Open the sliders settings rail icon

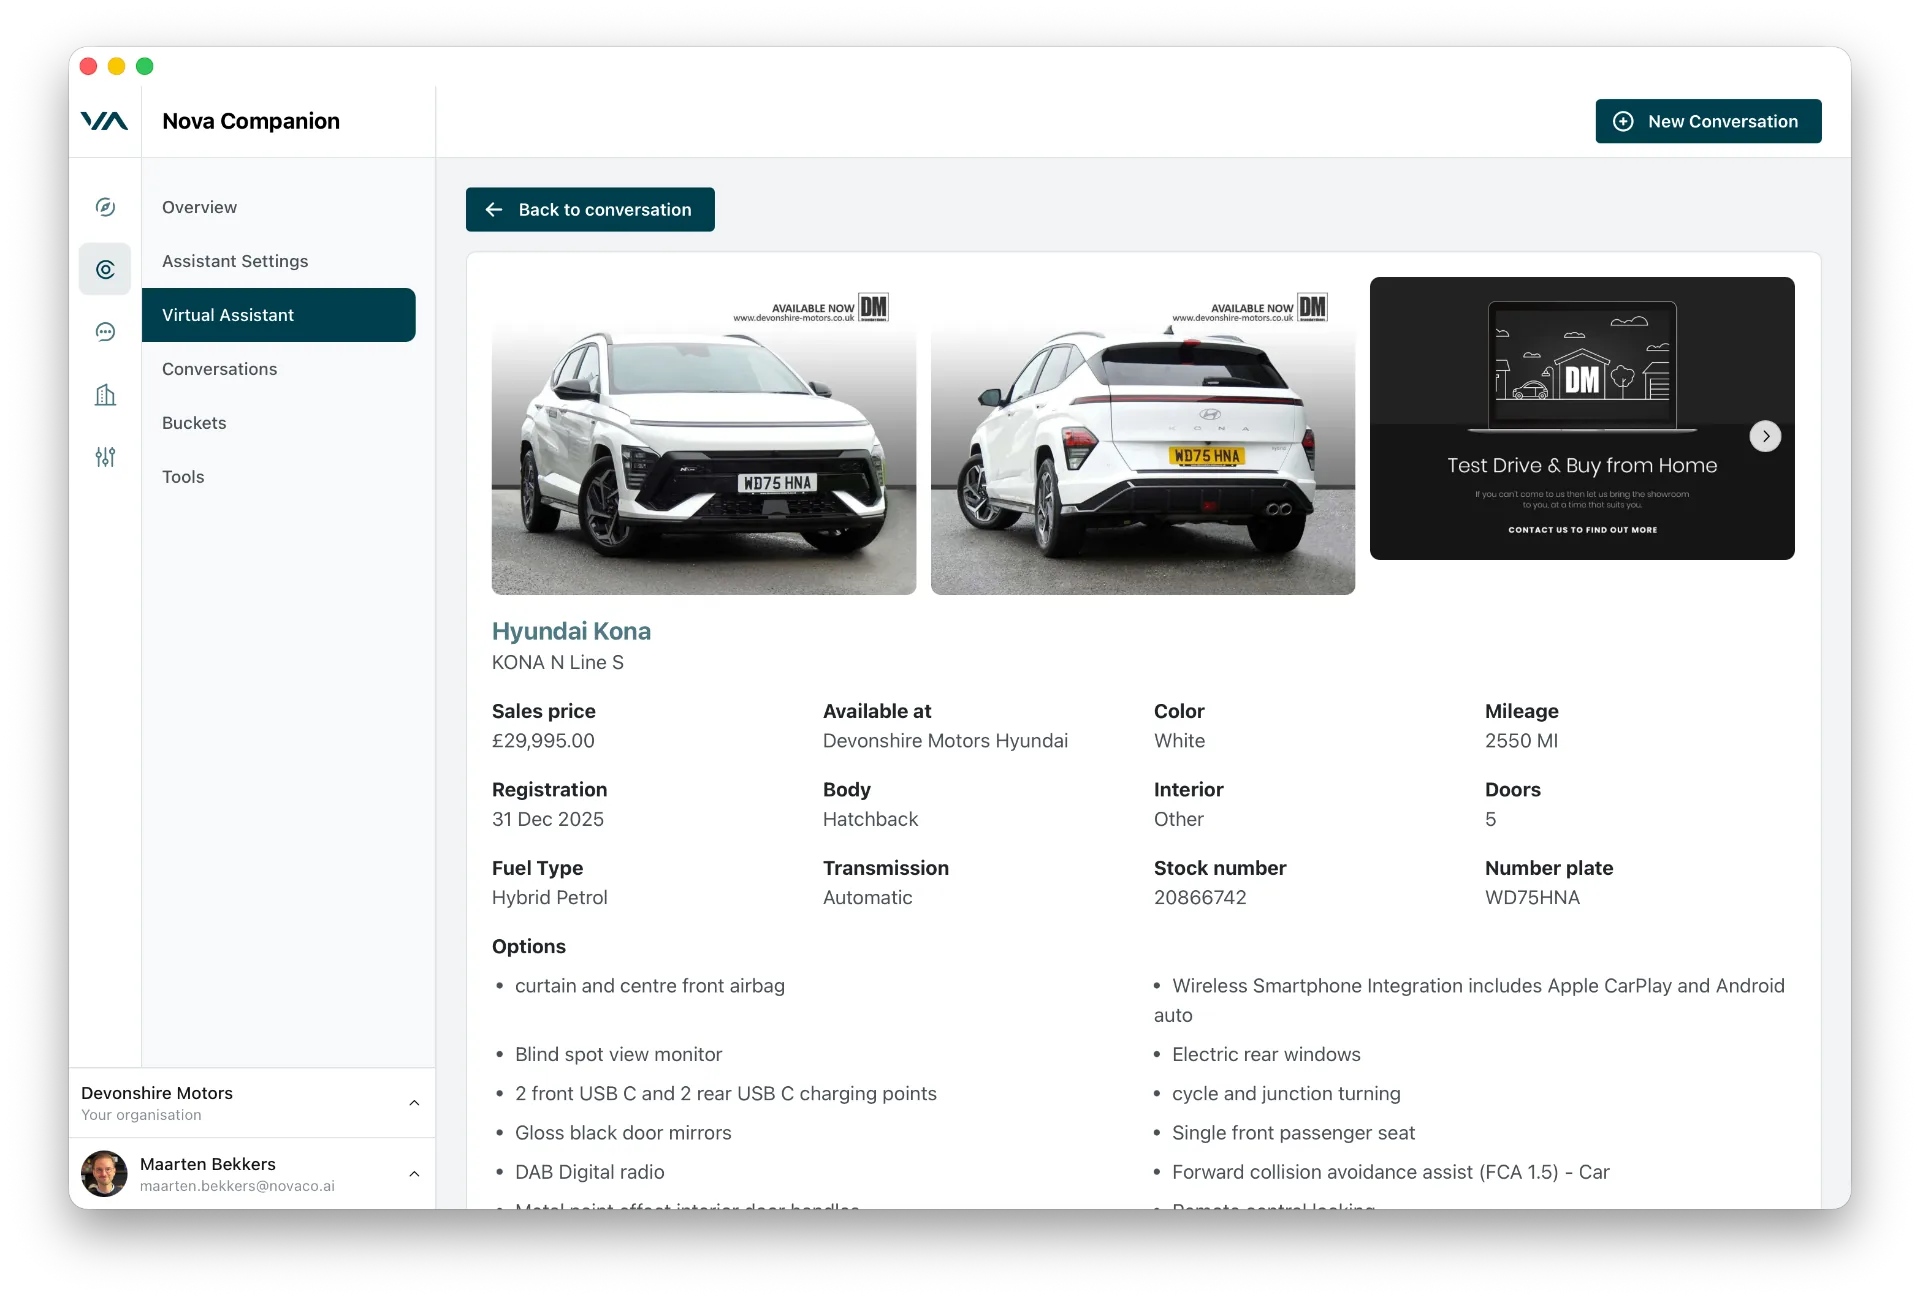(x=105, y=457)
